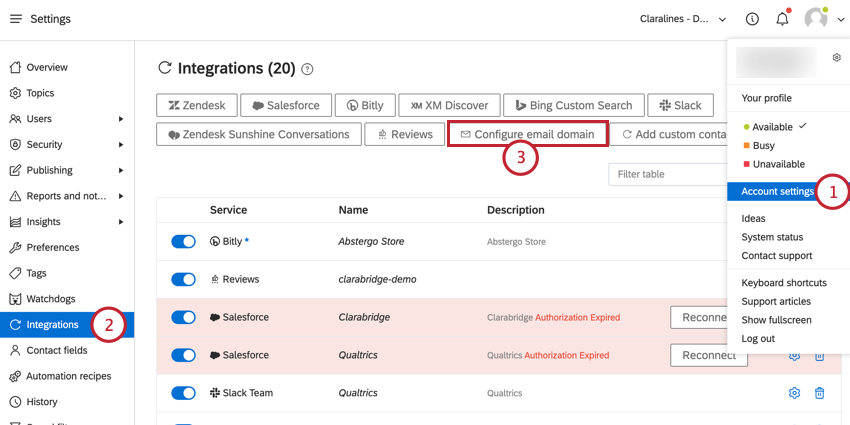Add a Bitly integration
850x425 pixels.
tap(365, 105)
